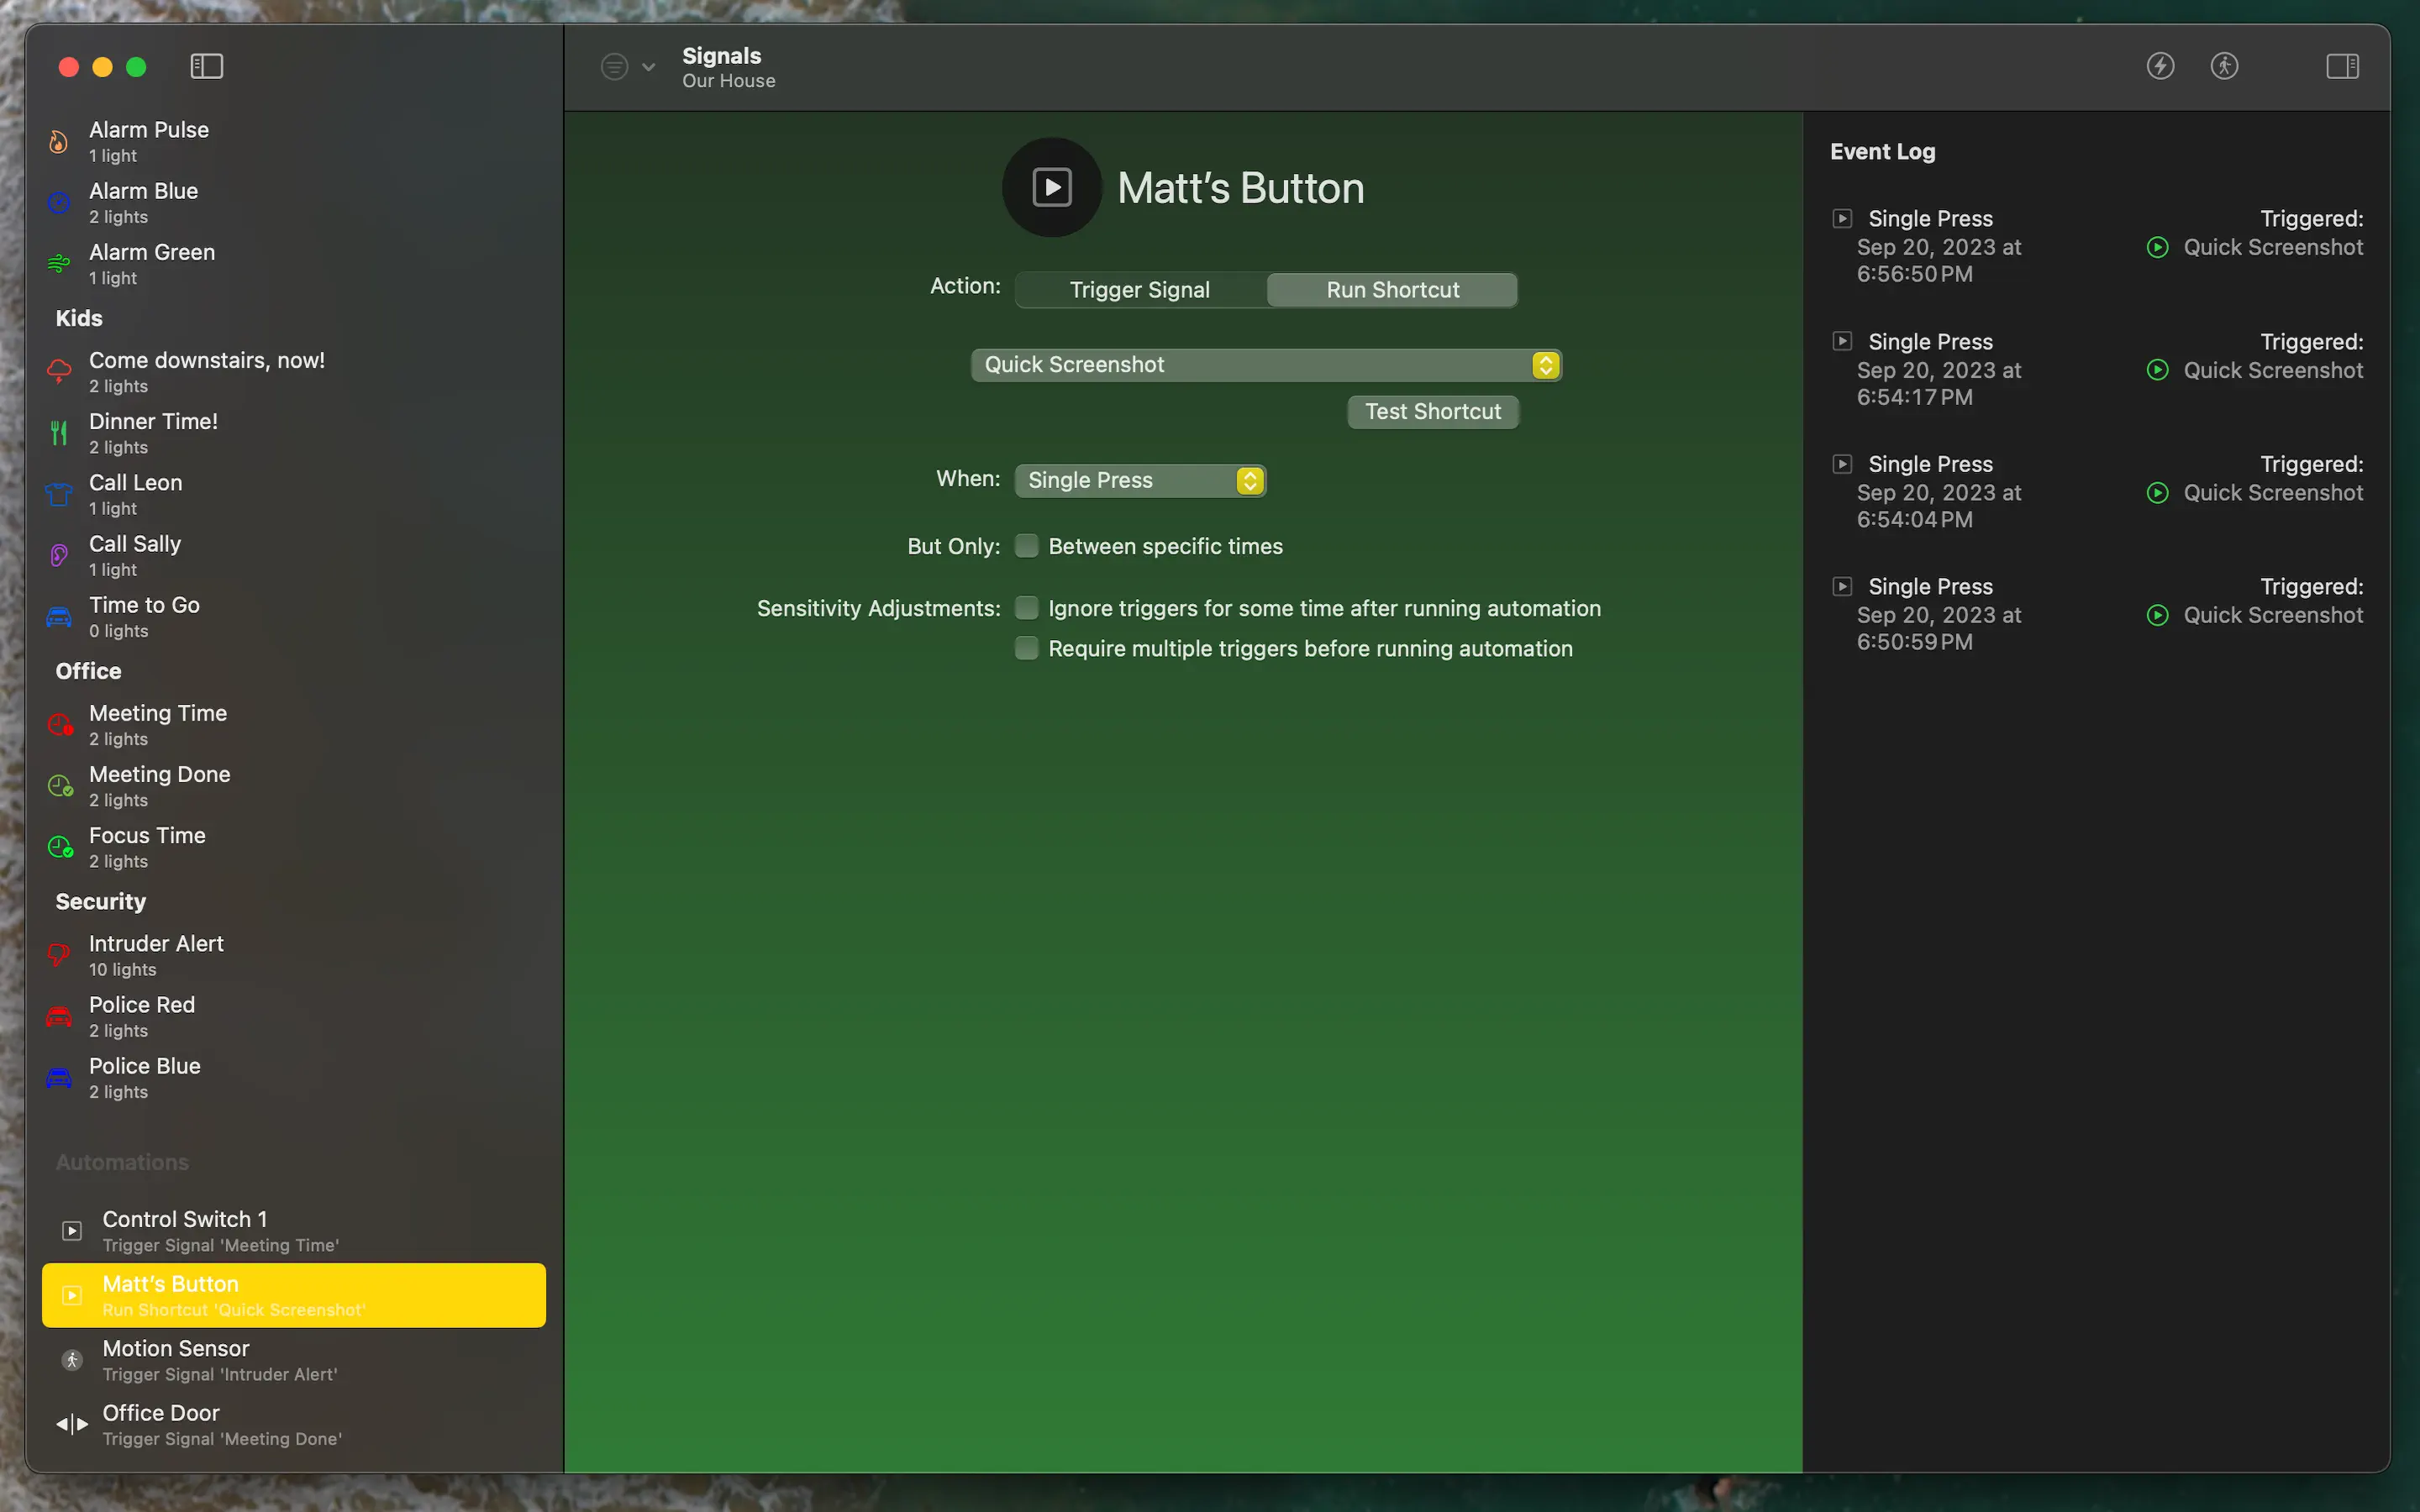Click the flame icon for Alarm Pulse
Viewport: 2420px width, 1512px height.
tap(59, 142)
